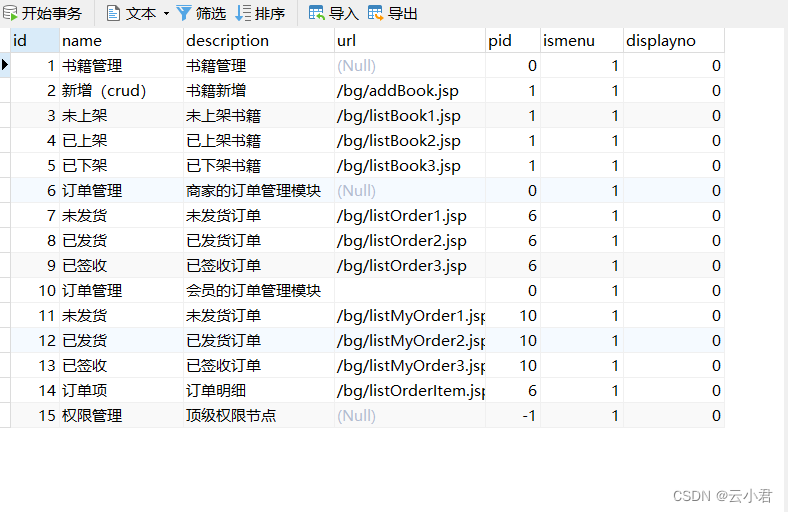The width and height of the screenshot is (788, 512).
Task: Click the Import (导入) icon
Action: pos(317,13)
